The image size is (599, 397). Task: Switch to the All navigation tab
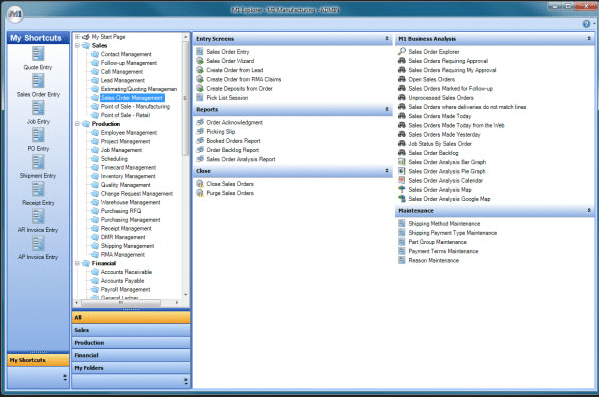[x=131, y=318]
